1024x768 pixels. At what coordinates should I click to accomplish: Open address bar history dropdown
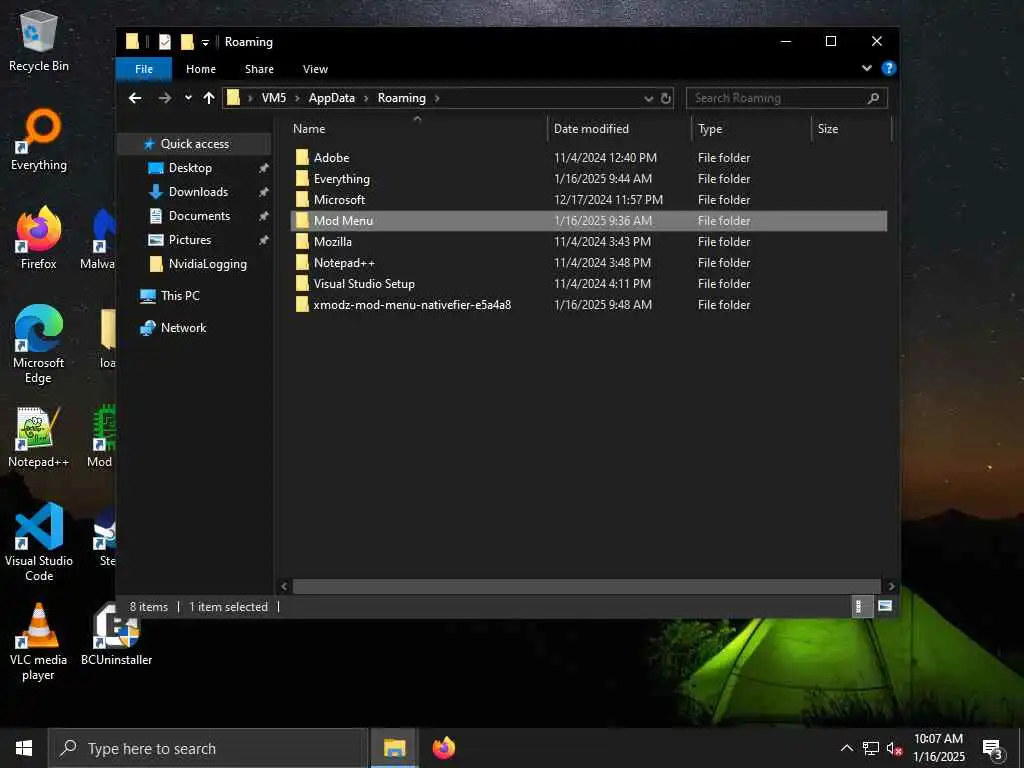click(648, 99)
